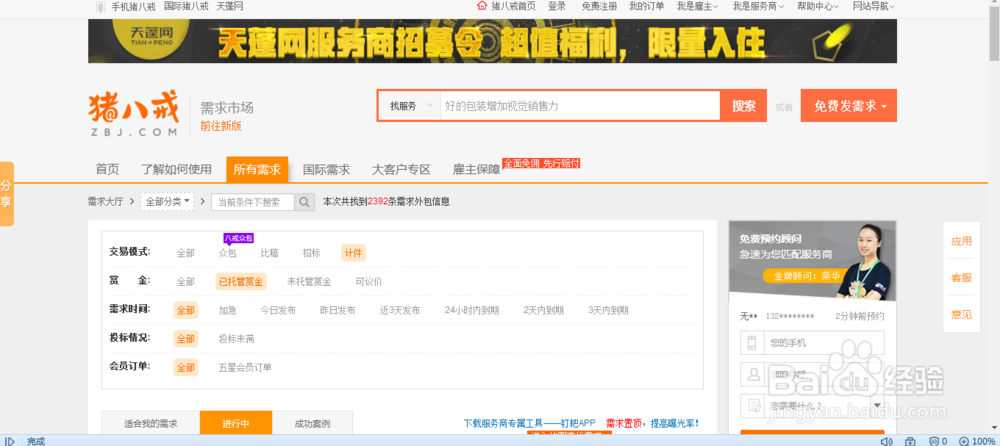This screenshot has width=1000, height=446.
Task: Open the 雇主保障 tab
Action: point(476,170)
